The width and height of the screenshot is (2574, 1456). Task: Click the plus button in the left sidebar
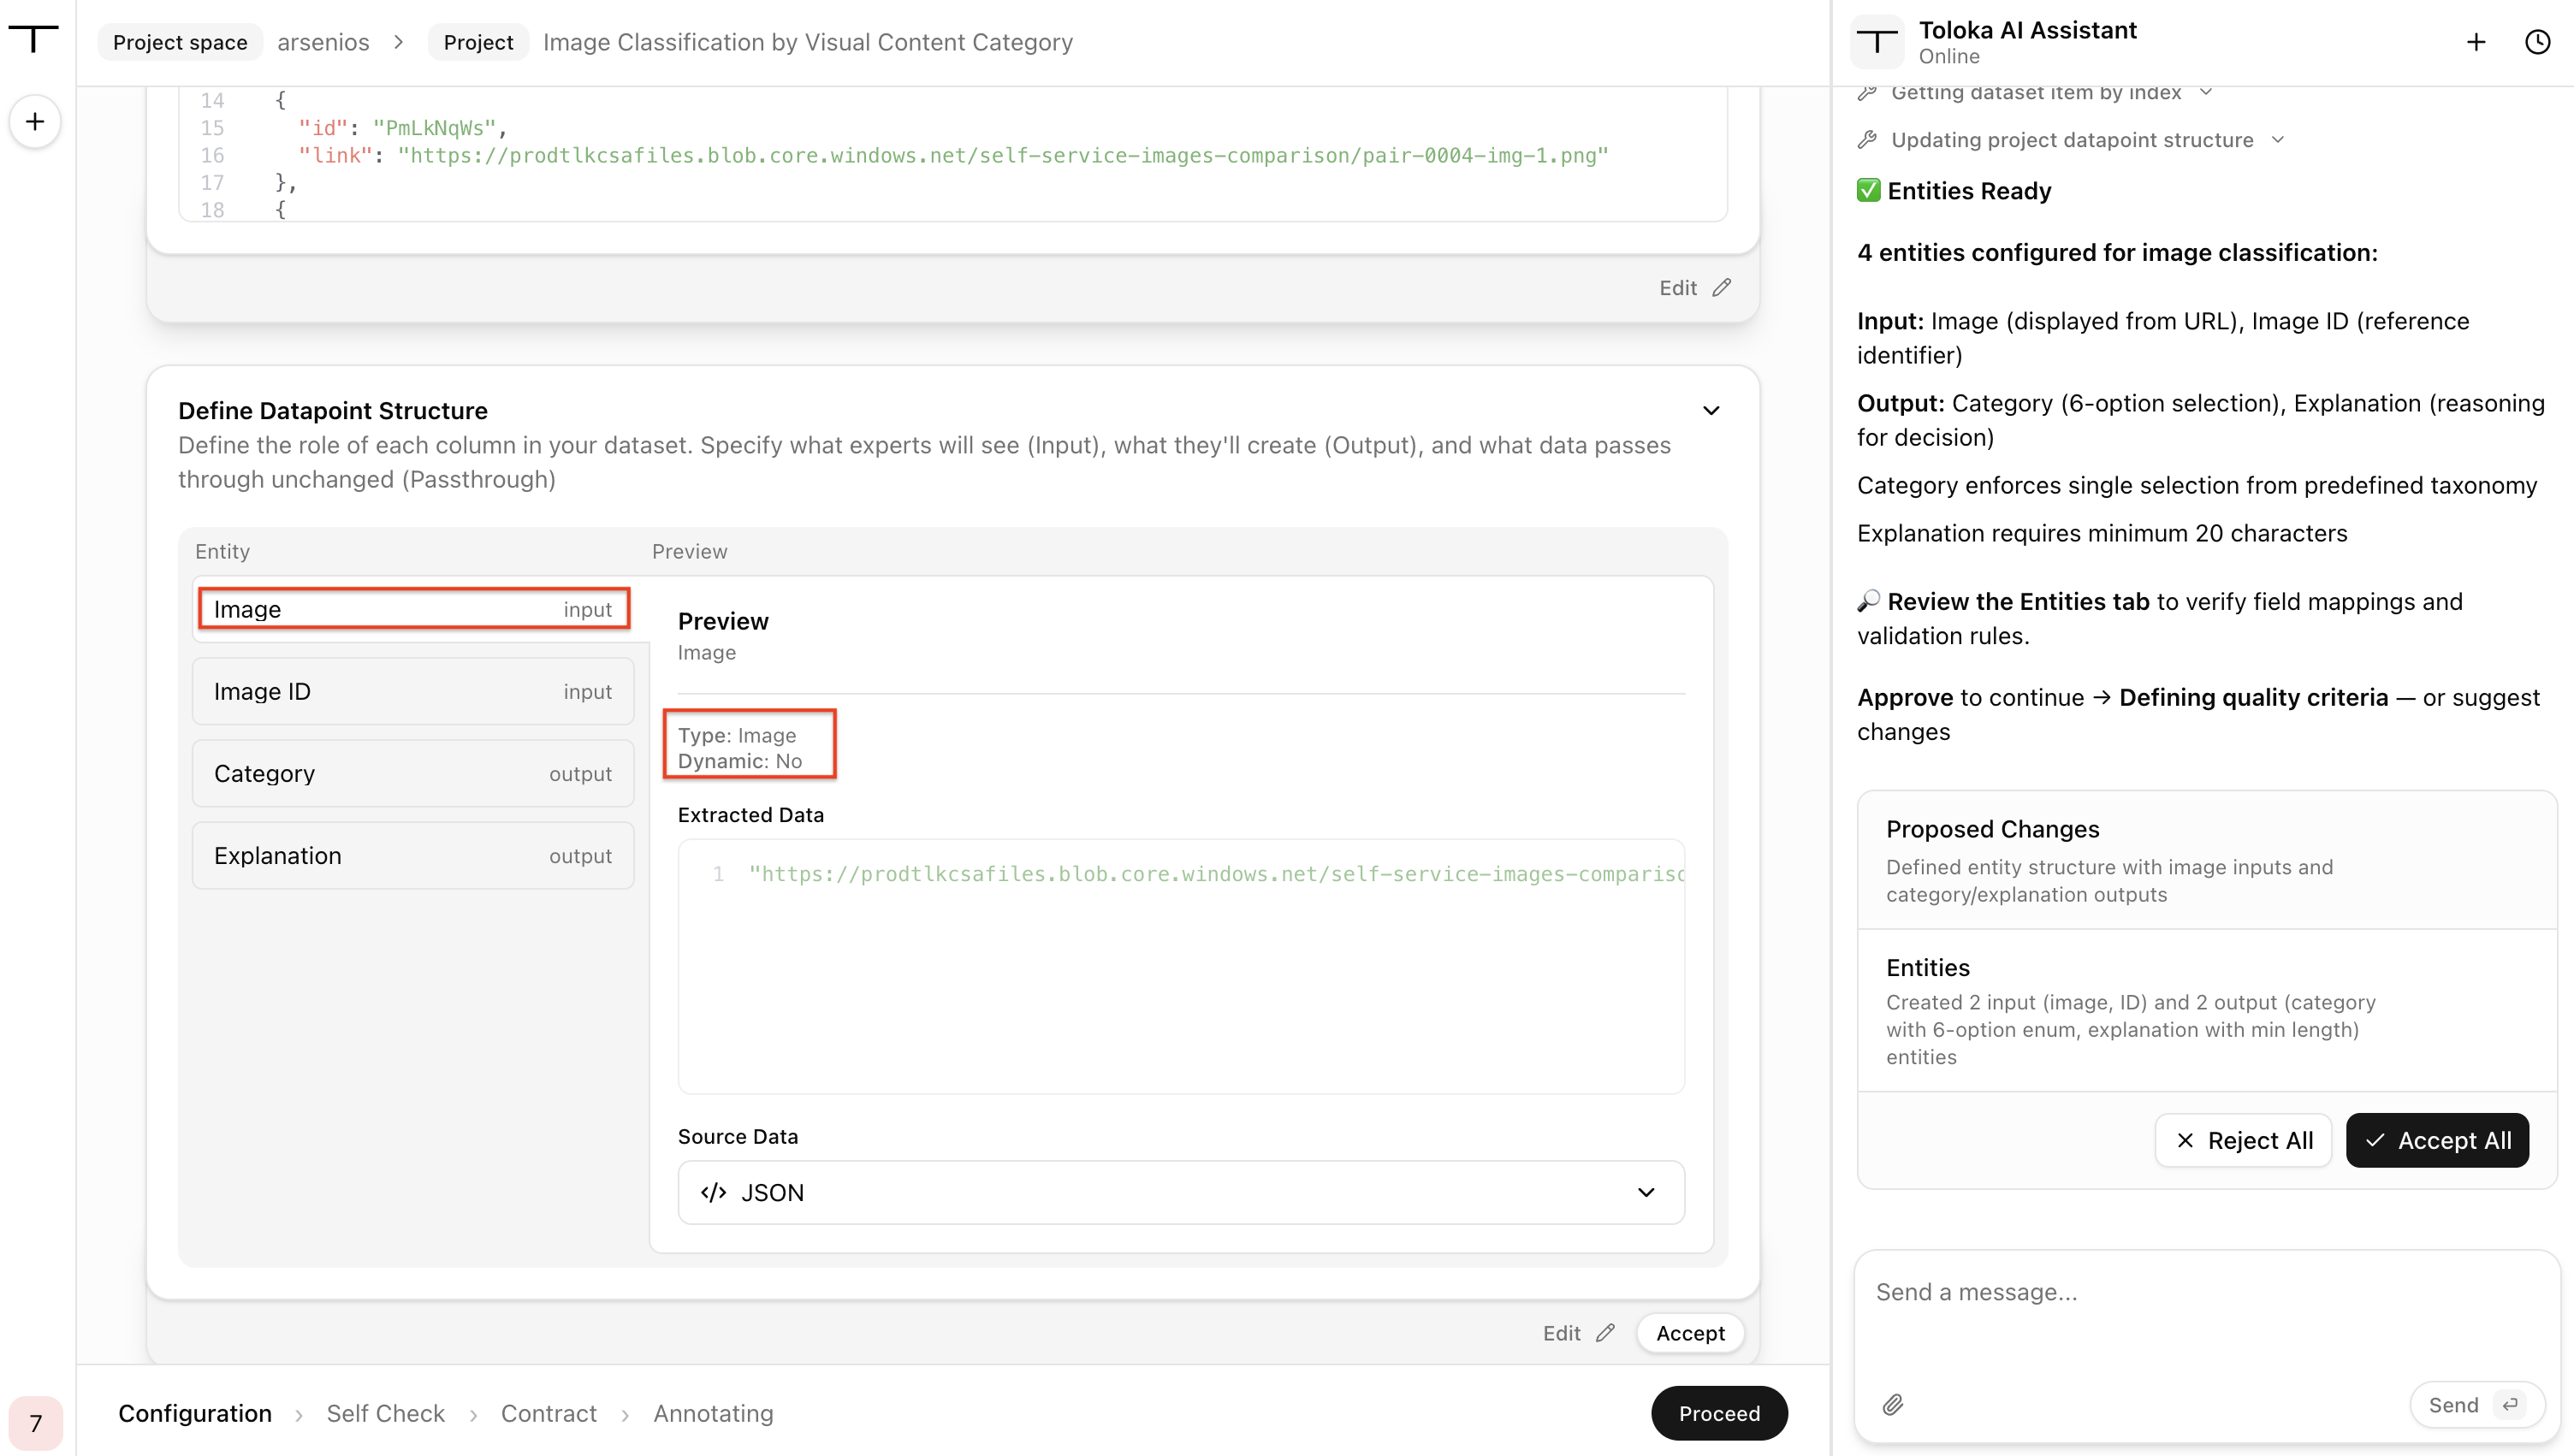[35, 122]
